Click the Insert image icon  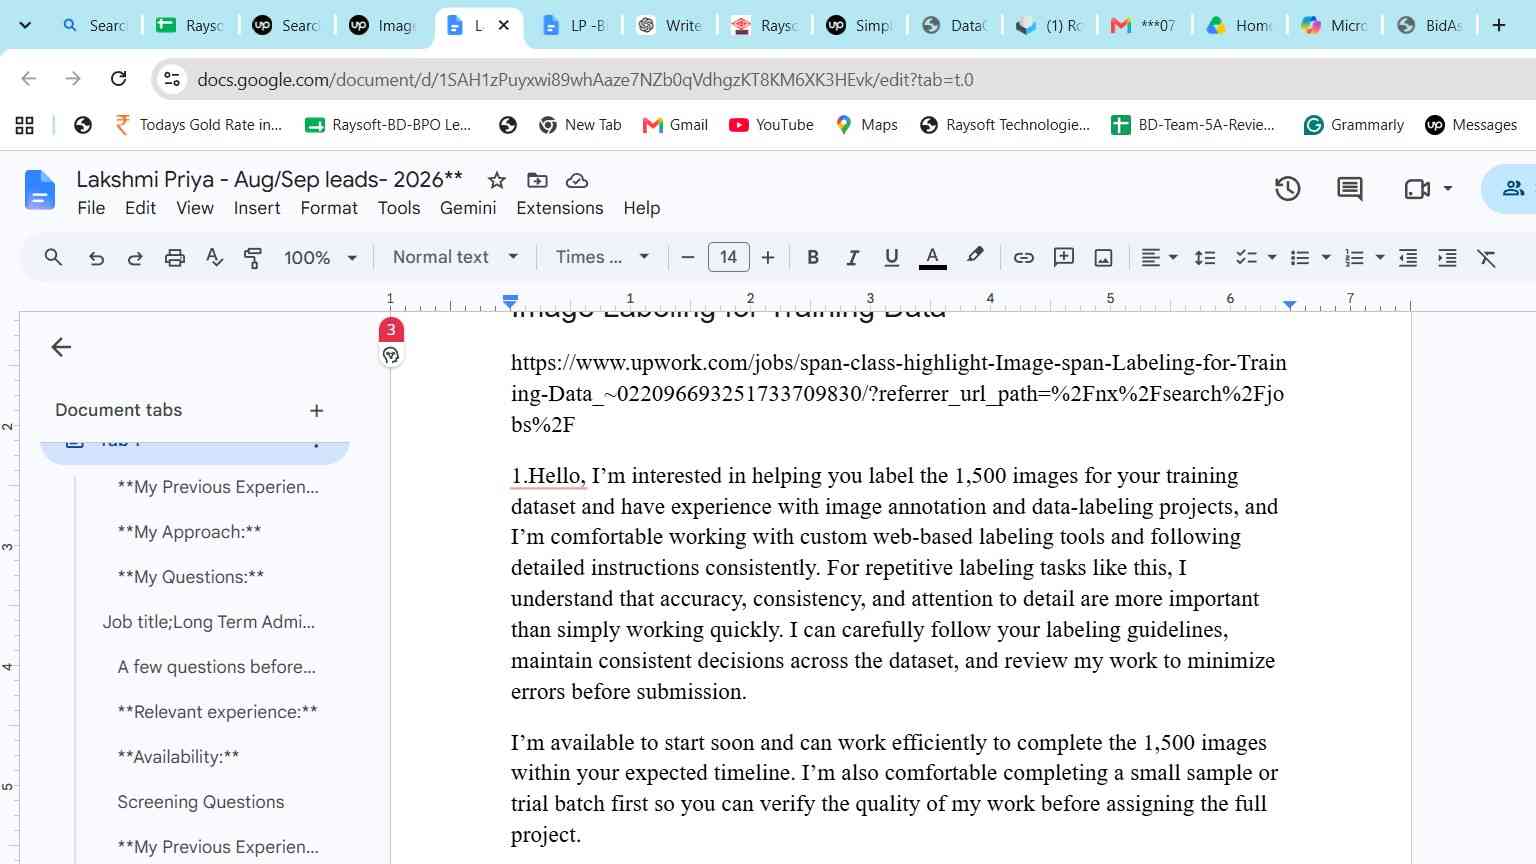tap(1103, 258)
